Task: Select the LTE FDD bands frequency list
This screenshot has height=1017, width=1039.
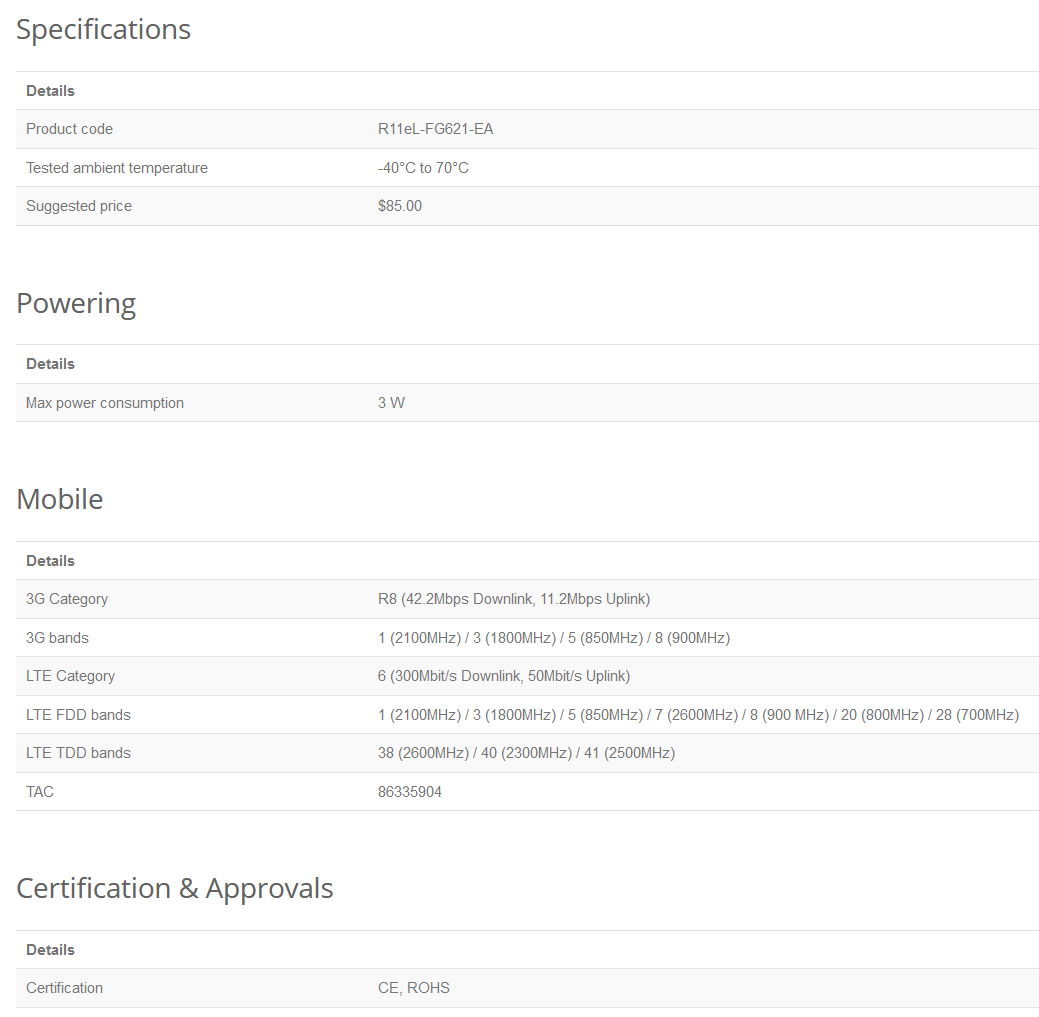Action: pyautogui.click(x=698, y=715)
